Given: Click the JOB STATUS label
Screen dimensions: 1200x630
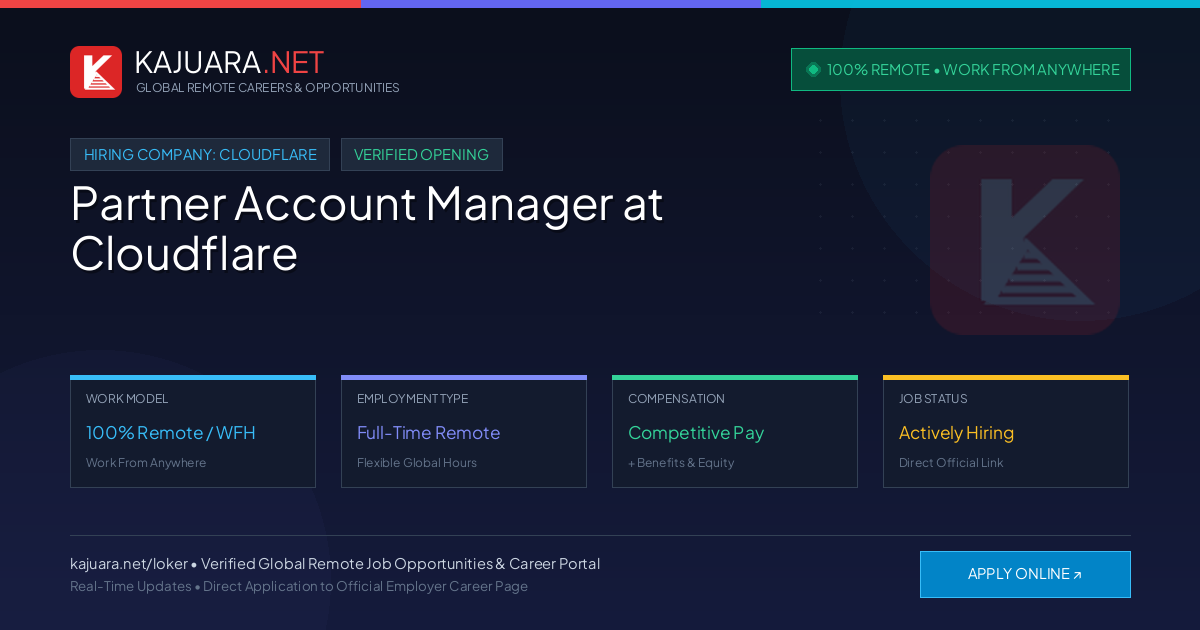Looking at the screenshot, I should (x=933, y=399).
